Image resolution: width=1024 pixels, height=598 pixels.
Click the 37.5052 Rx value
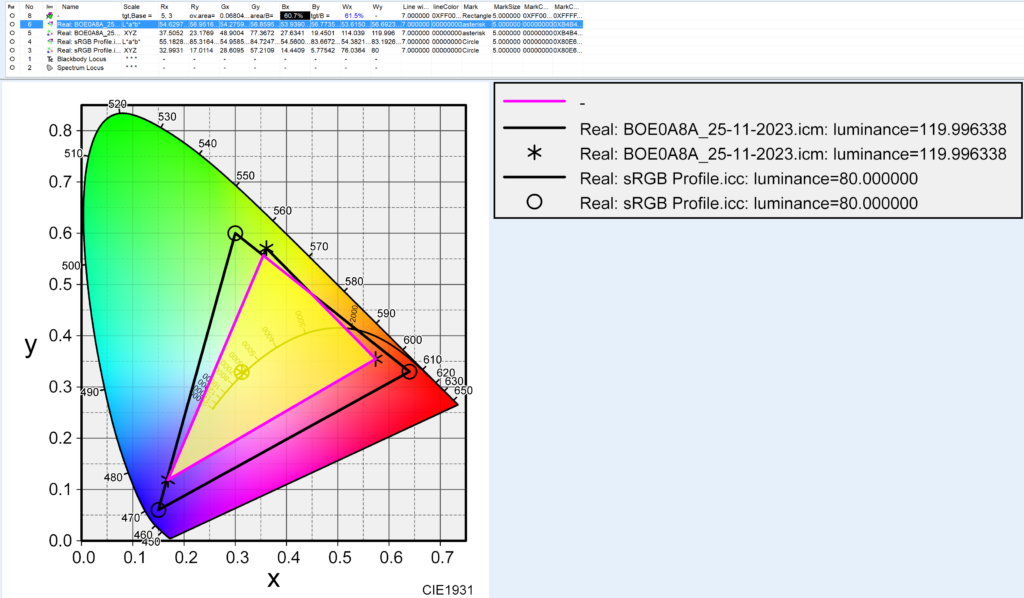pyautogui.click(x=171, y=33)
